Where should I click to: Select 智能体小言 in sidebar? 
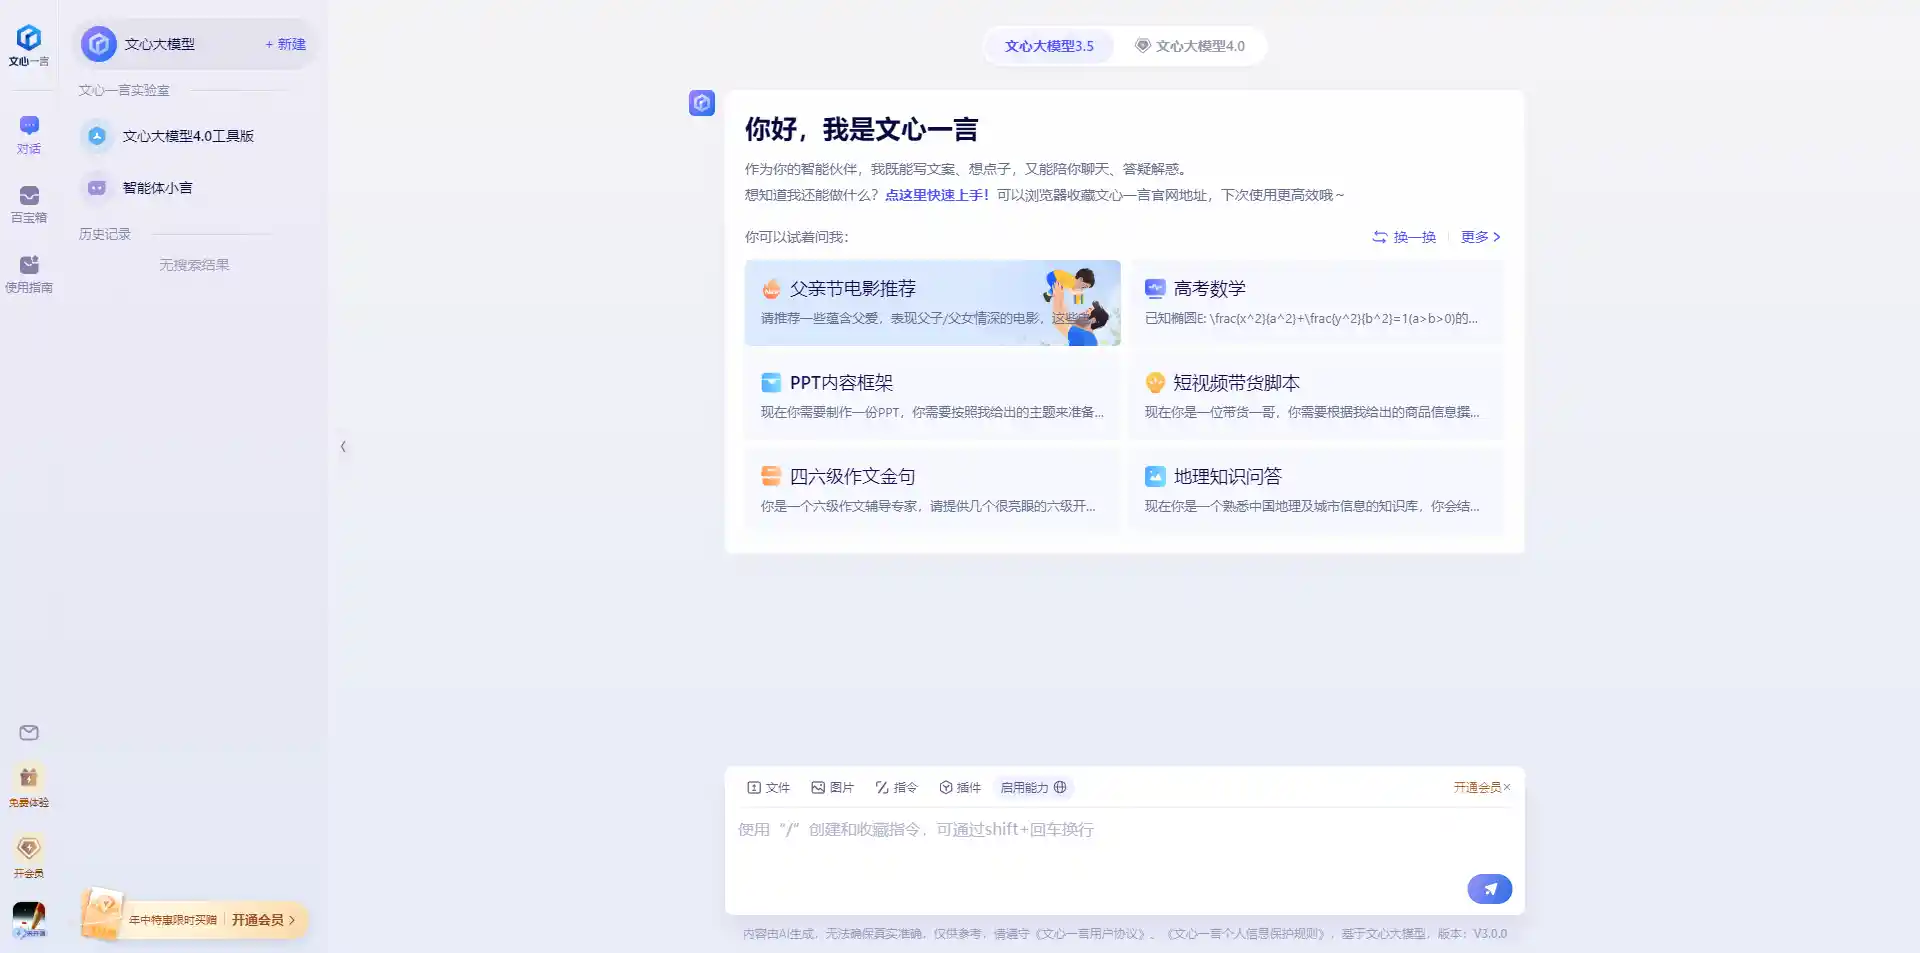(157, 188)
